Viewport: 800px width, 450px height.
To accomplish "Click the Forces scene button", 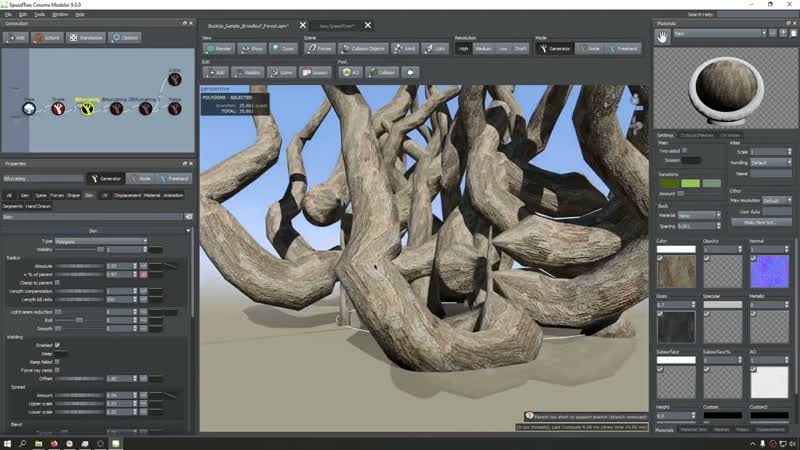I will click(x=319, y=48).
